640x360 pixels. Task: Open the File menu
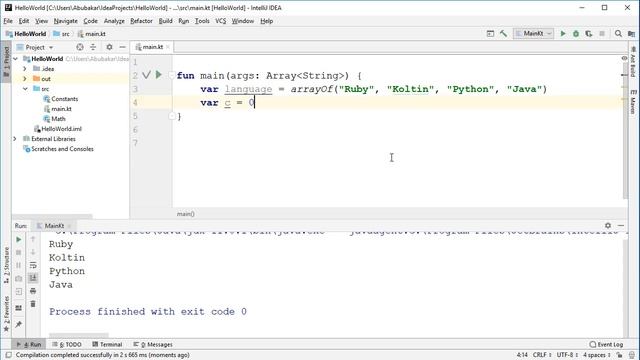pyautogui.click(x=8, y=21)
